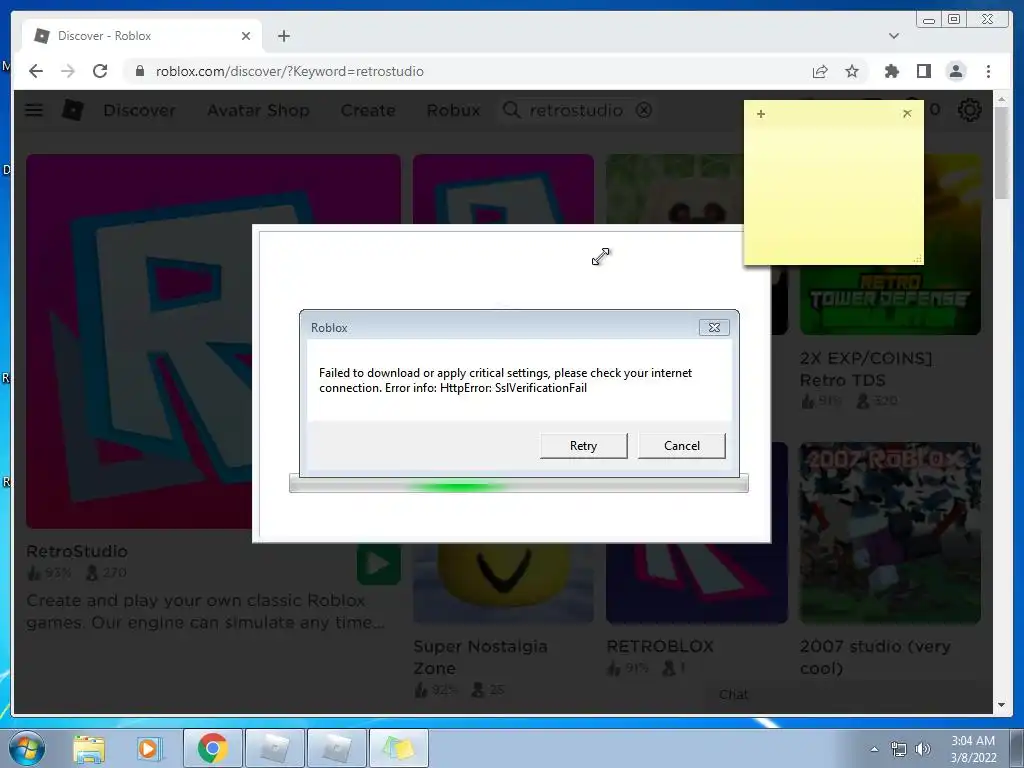Image resolution: width=1024 pixels, height=768 pixels.
Task: Open 2007 studio (very cool) thumbnail
Action: 890,533
